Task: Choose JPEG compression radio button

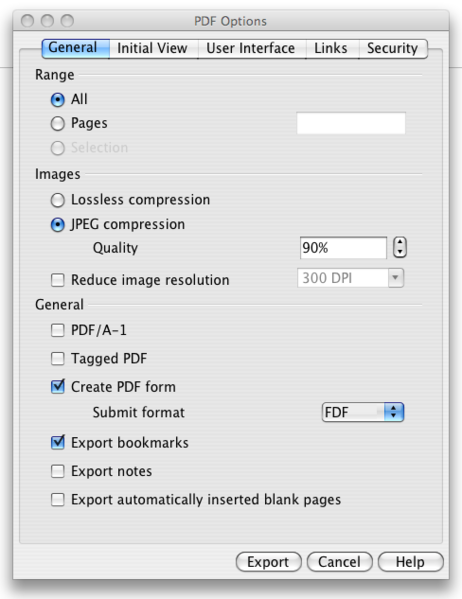Action: pyautogui.click(x=58, y=225)
